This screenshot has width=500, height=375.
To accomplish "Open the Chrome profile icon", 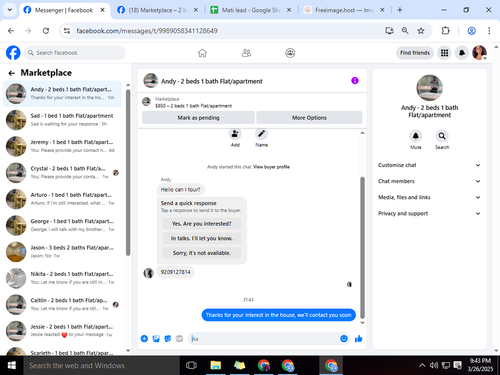I will click(471, 31).
